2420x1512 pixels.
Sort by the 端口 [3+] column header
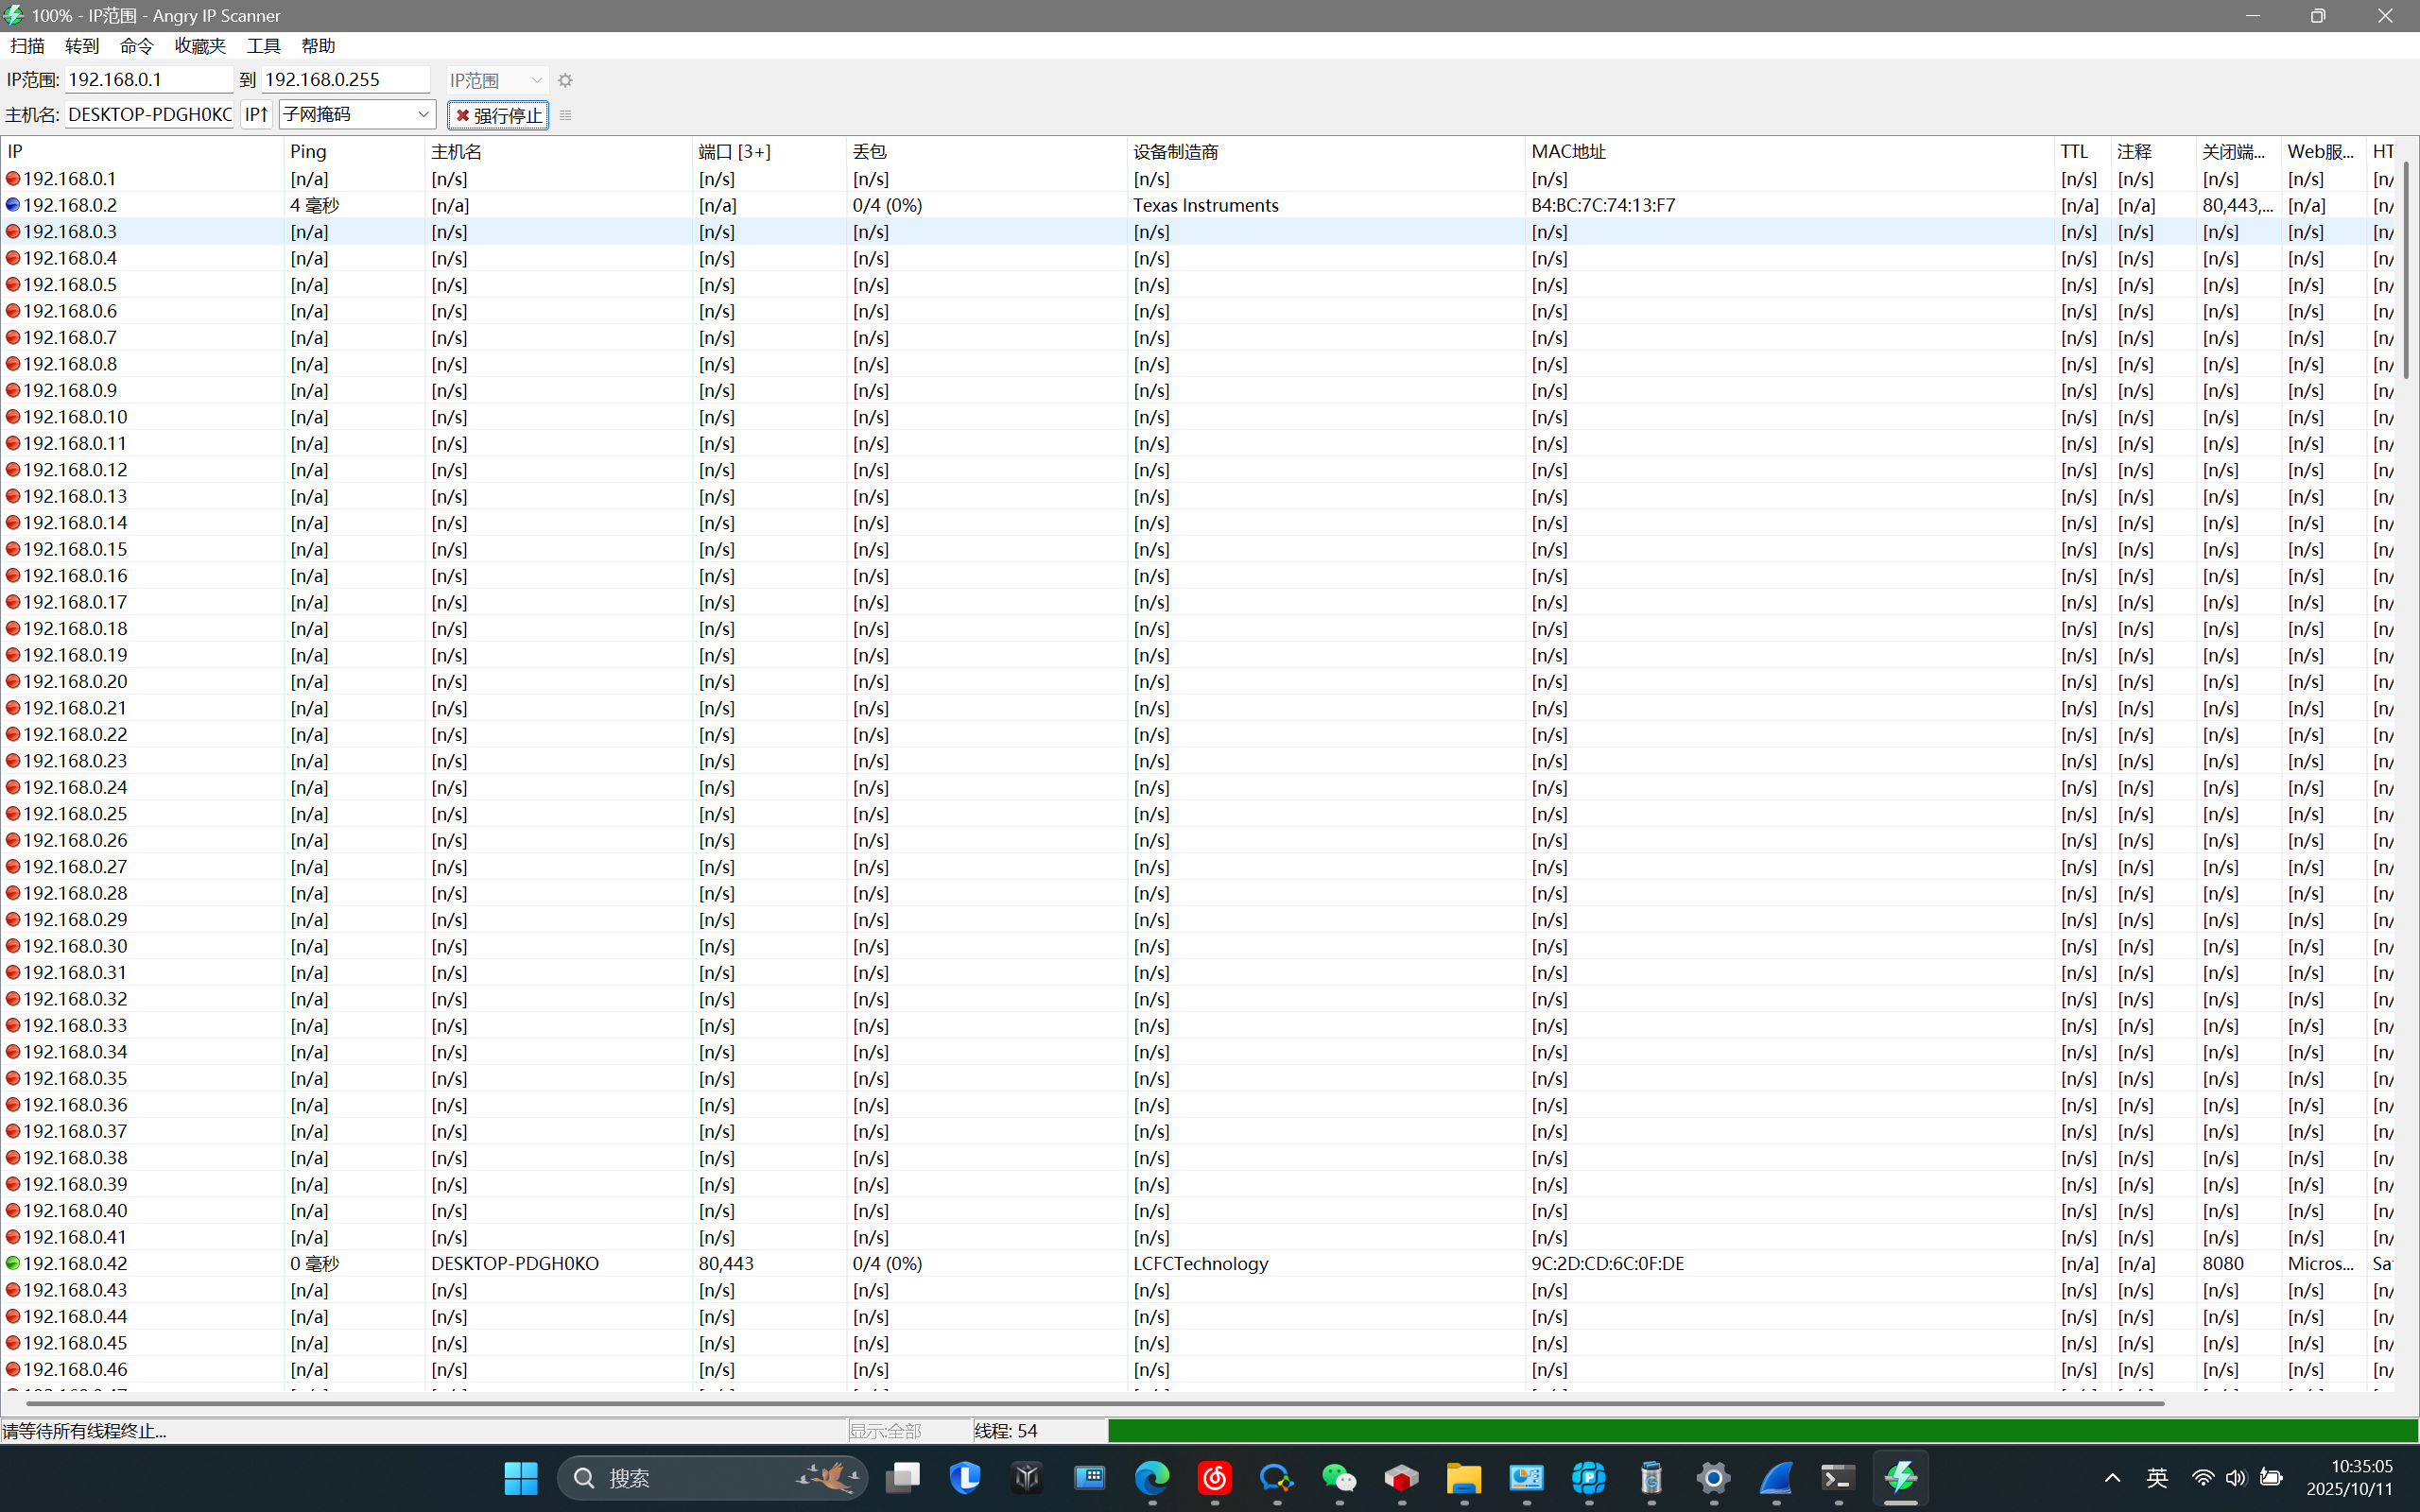tap(769, 151)
